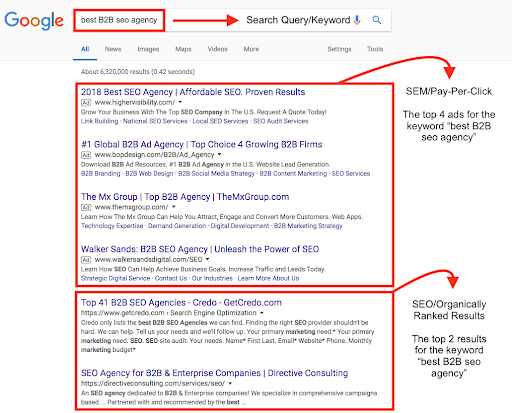Expand dropdown arrow next to getcredo.com URL
Image resolution: width=512 pixels, height=413 pixels.
[262, 313]
